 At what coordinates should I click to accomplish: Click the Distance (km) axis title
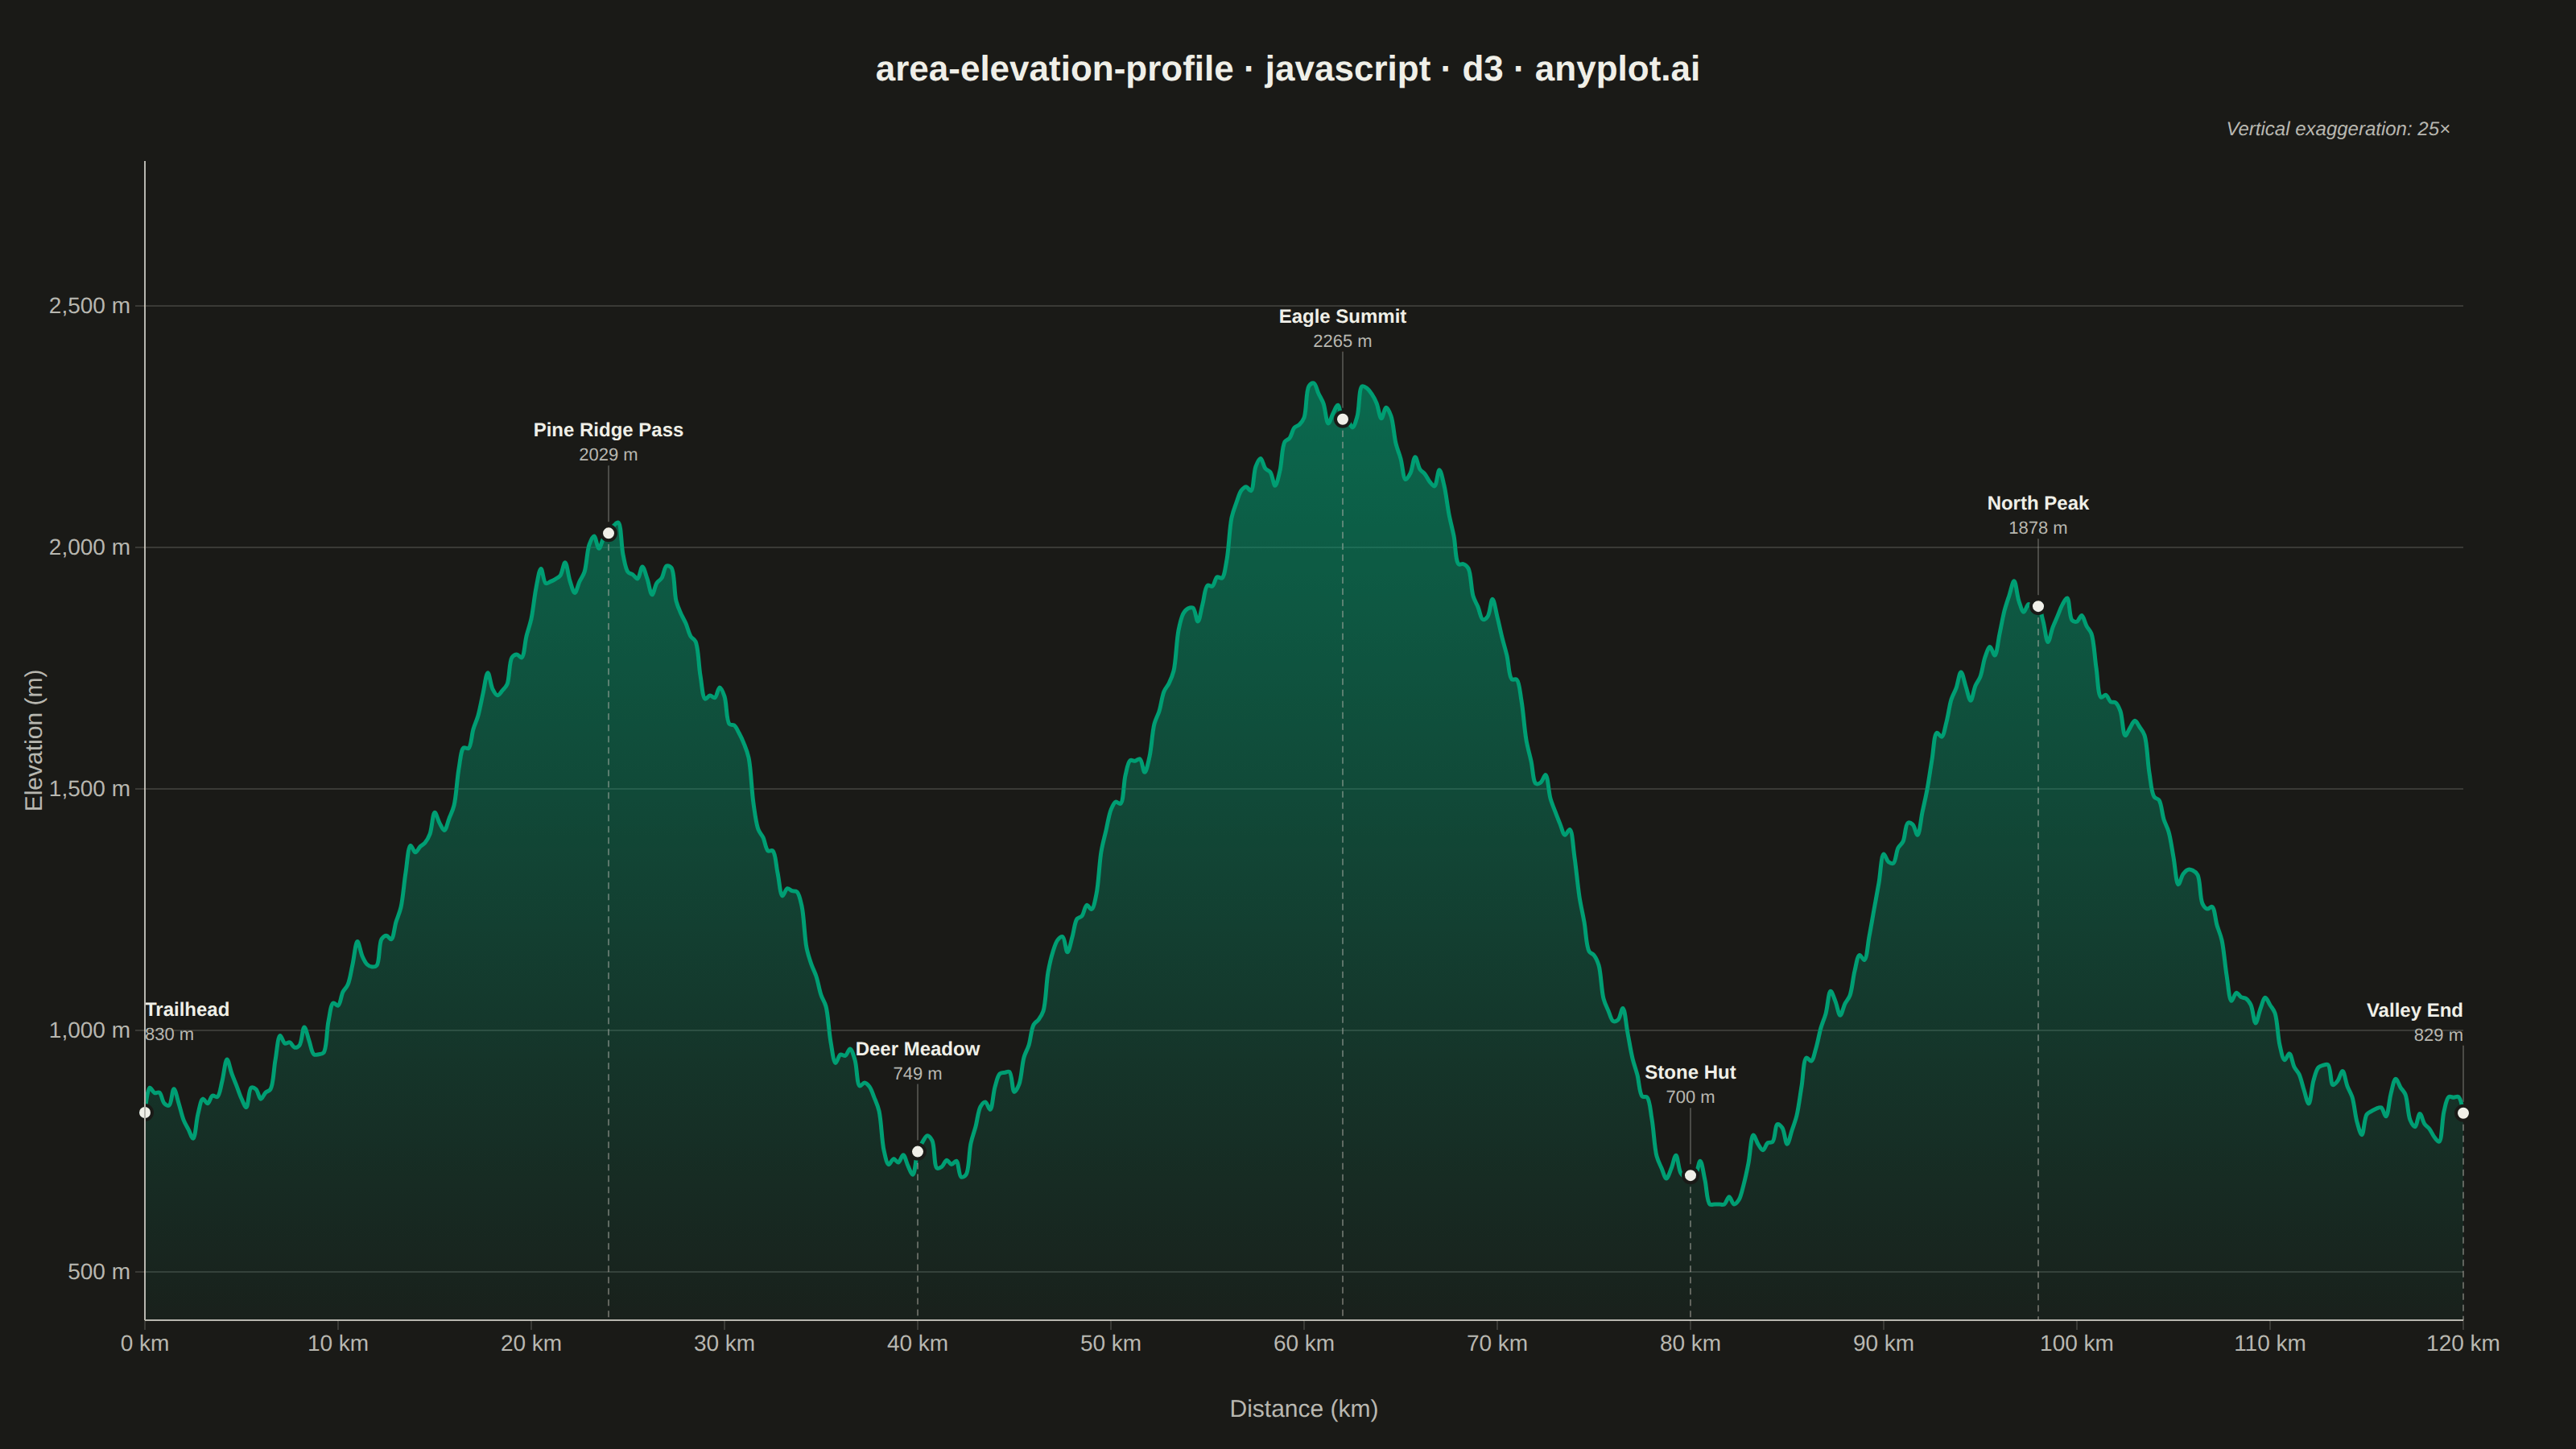1303,1408
